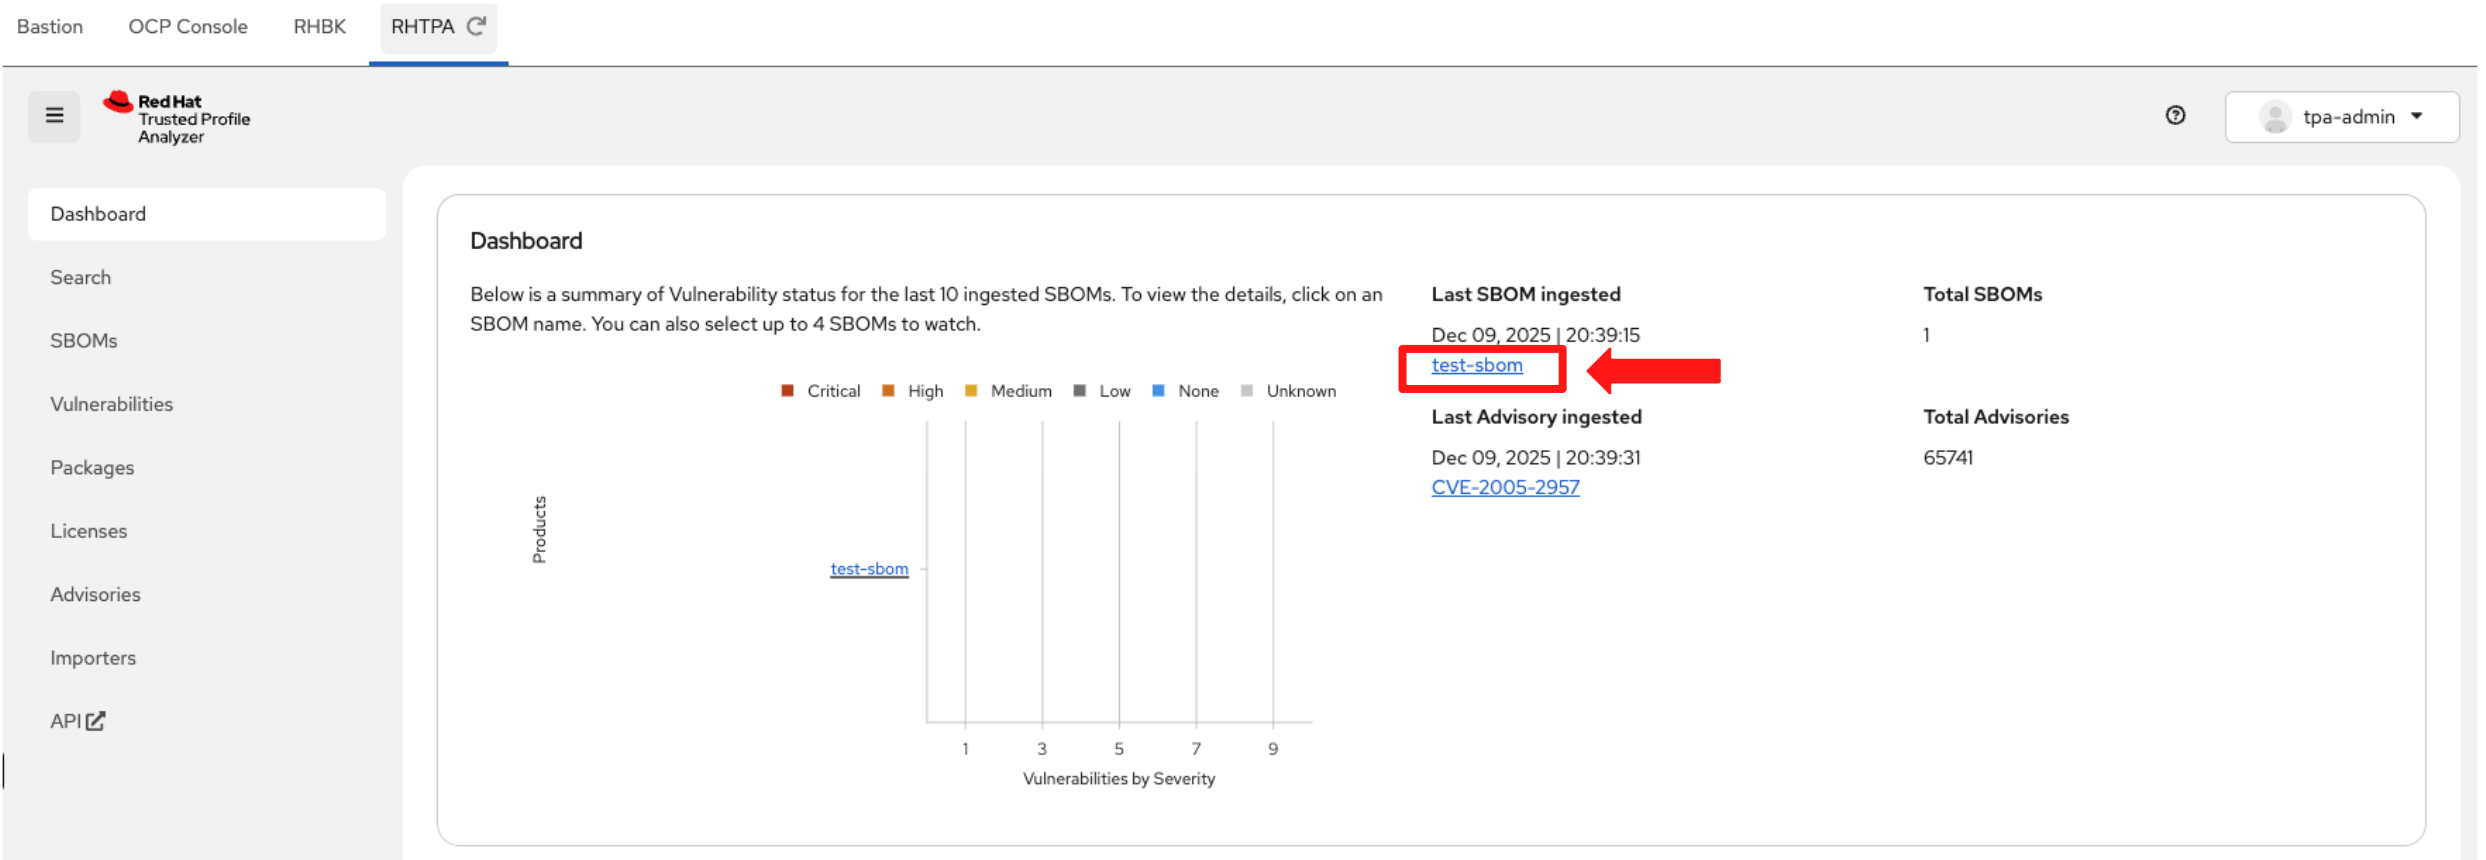Open the CVE-2005-2957 advisory link

coord(1504,488)
